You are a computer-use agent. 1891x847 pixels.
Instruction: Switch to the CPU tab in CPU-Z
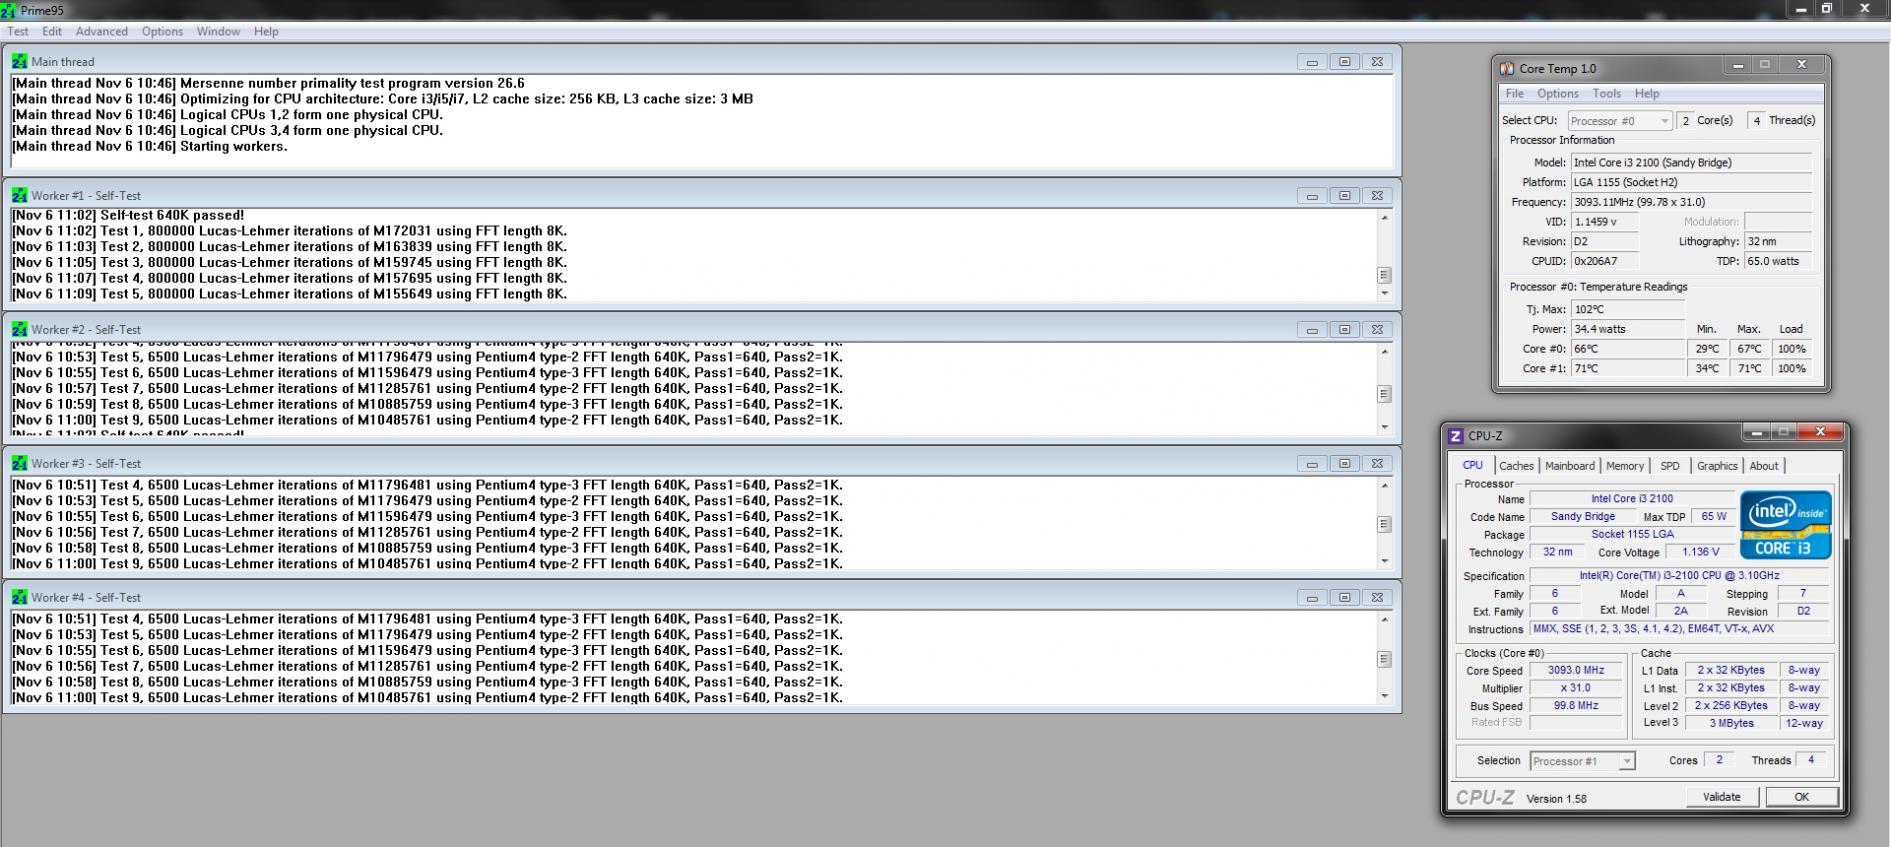[x=1473, y=466]
